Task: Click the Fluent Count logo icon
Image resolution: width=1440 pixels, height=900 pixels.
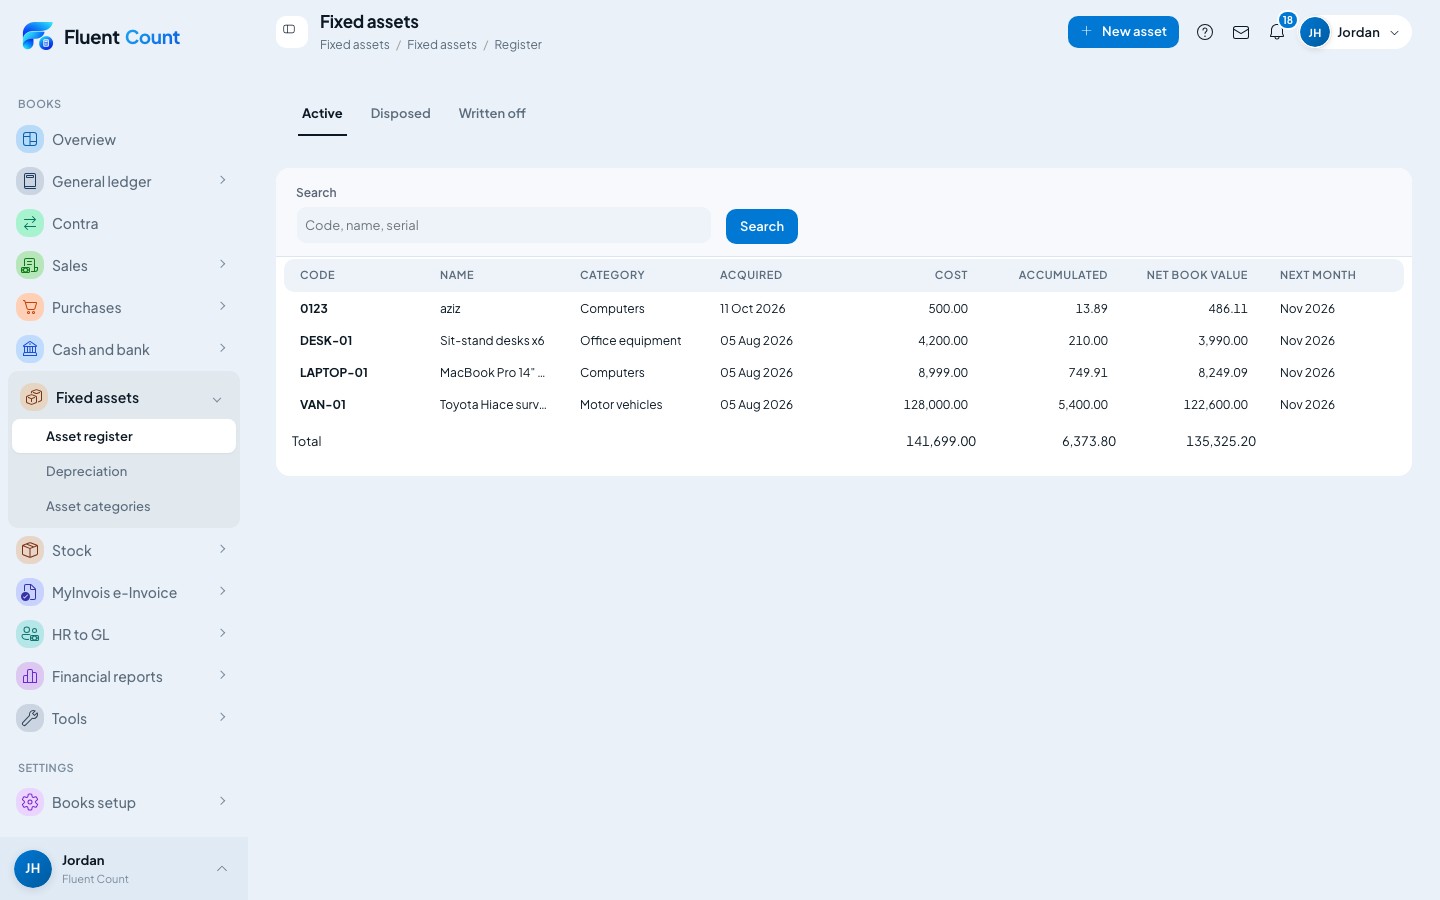Action: click(x=37, y=36)
